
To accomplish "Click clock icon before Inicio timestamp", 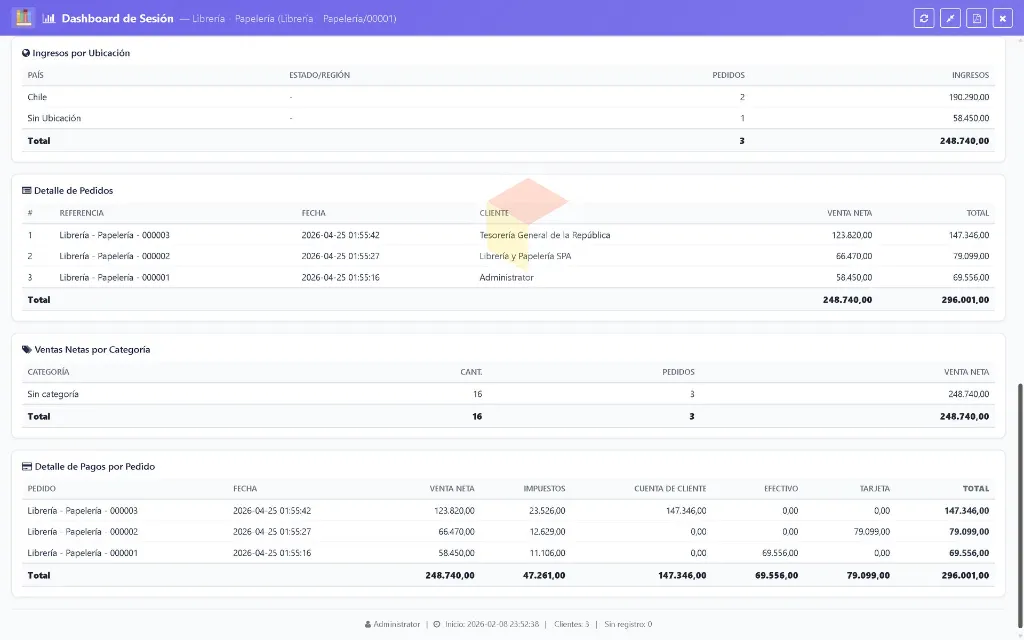I will [437, 624].
